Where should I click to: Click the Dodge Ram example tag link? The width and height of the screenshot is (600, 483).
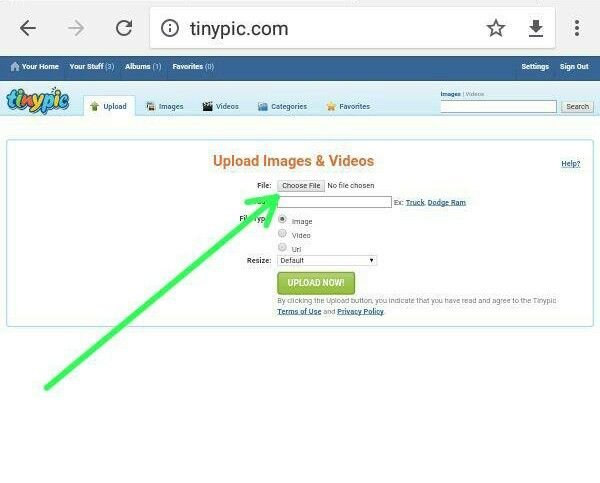pos(447,202)
